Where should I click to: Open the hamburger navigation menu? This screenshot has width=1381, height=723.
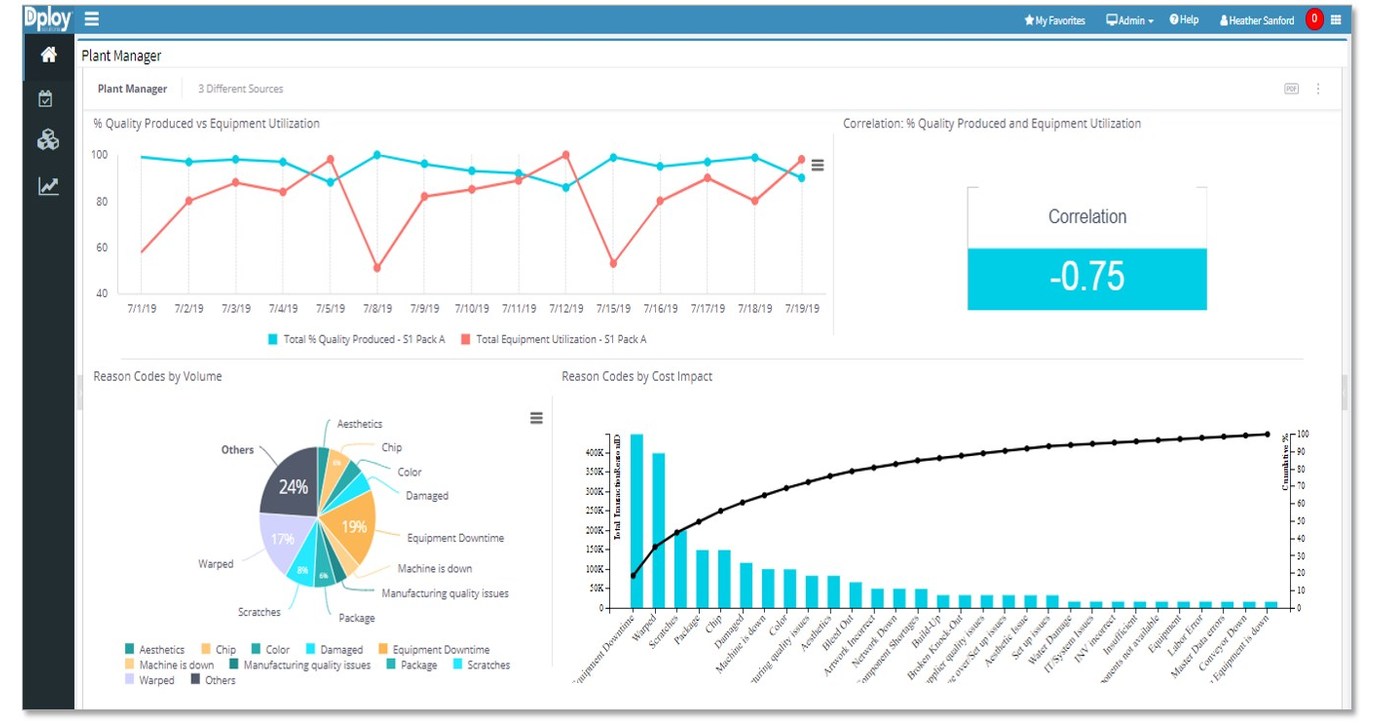(x=91, y=18)
